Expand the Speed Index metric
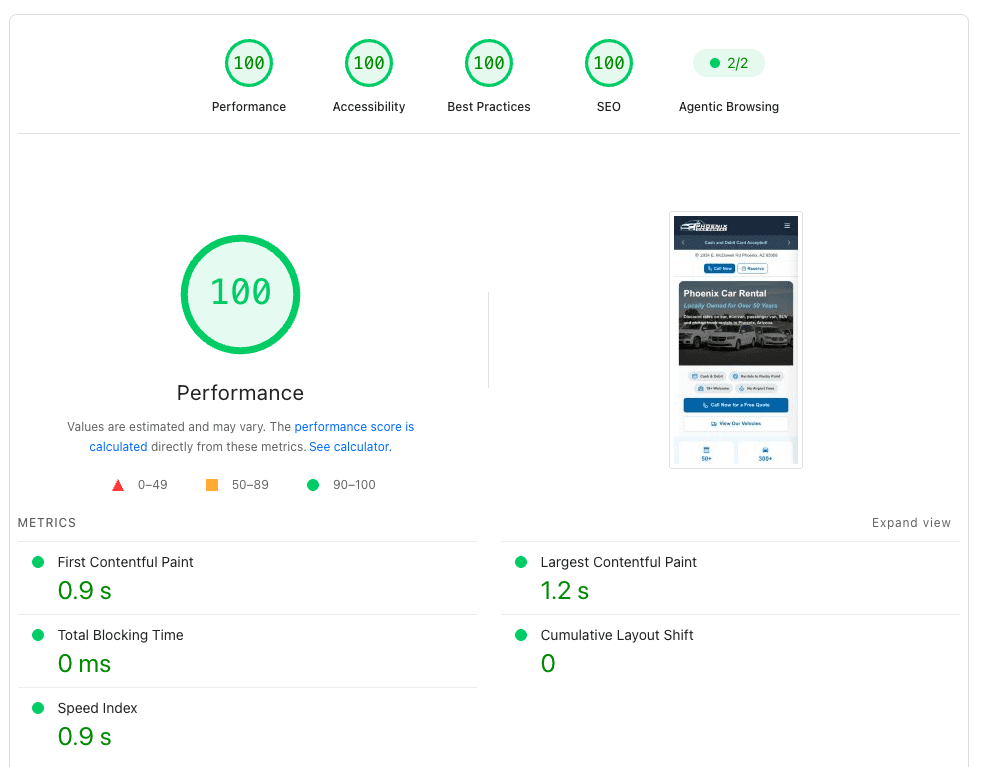This screenshot has width=984, height=767. pyautogui.click(x=247, y=724)
